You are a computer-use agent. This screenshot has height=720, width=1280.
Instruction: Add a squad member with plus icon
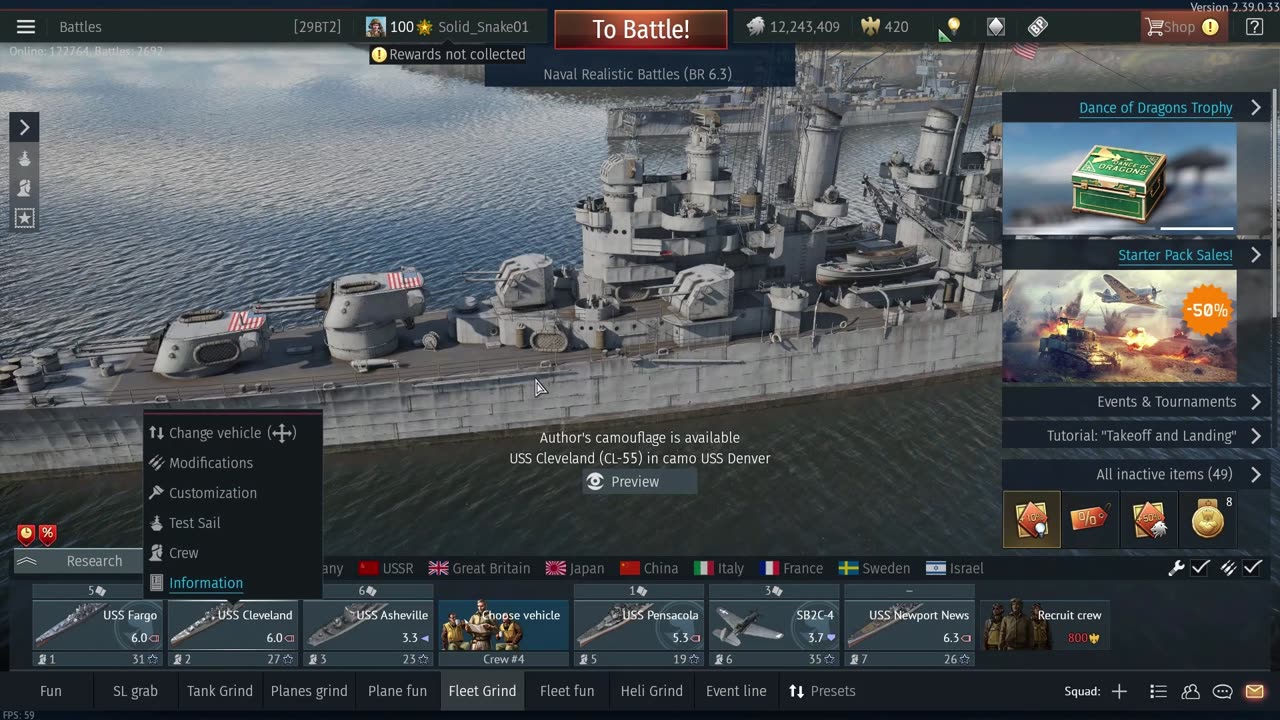point(1119,691)
